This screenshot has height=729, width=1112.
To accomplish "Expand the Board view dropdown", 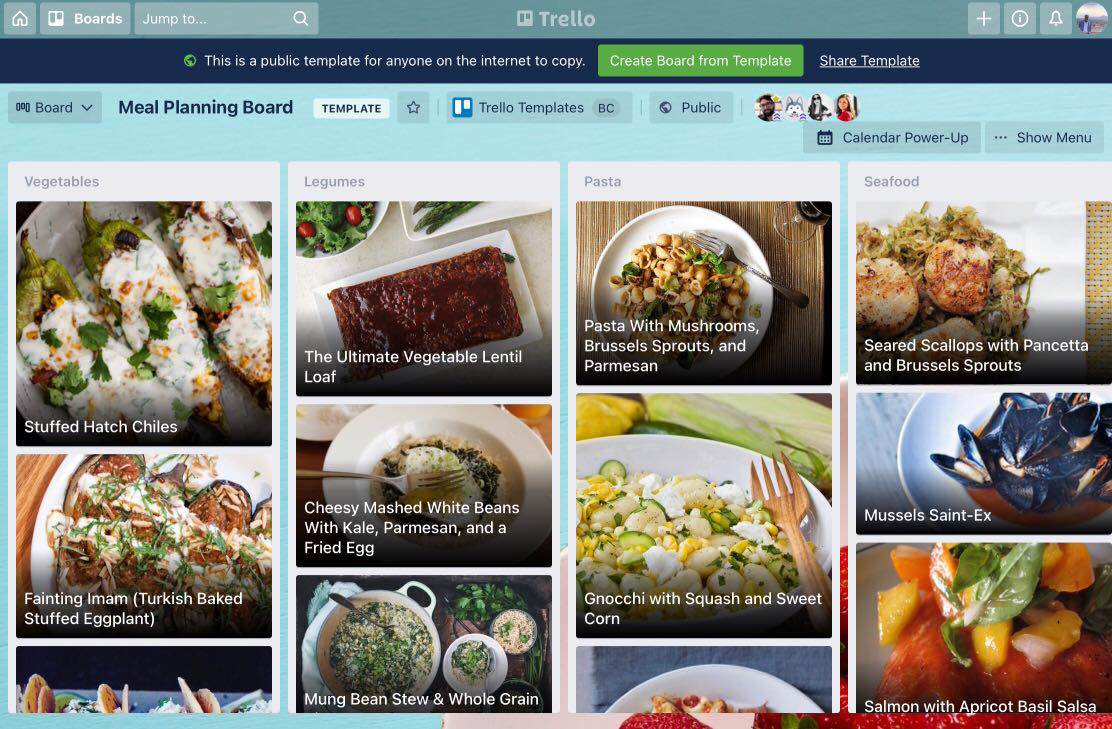I will tap(55, 108).
